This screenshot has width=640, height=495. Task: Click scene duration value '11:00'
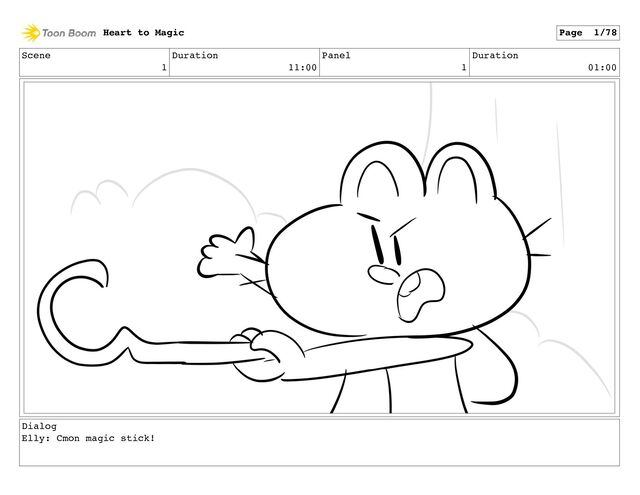click(302, 67)
